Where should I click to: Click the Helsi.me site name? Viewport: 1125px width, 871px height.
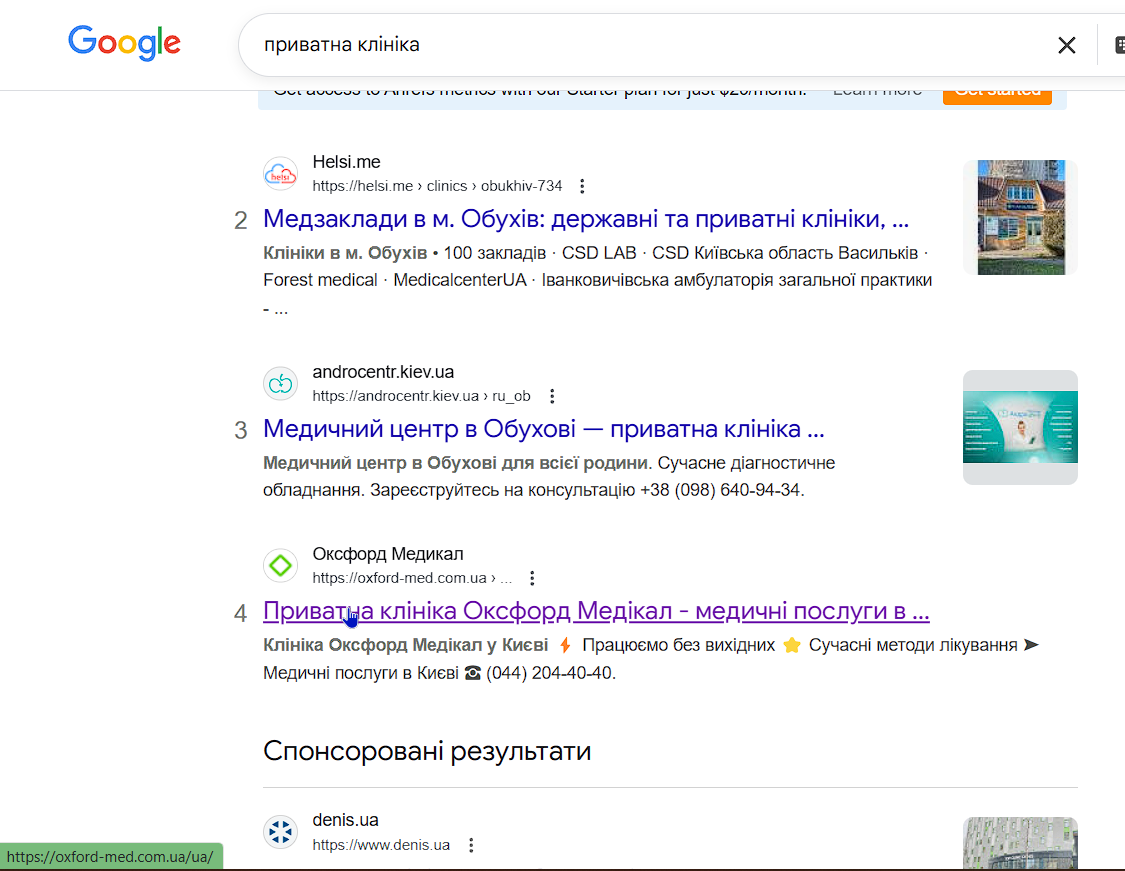346,162
